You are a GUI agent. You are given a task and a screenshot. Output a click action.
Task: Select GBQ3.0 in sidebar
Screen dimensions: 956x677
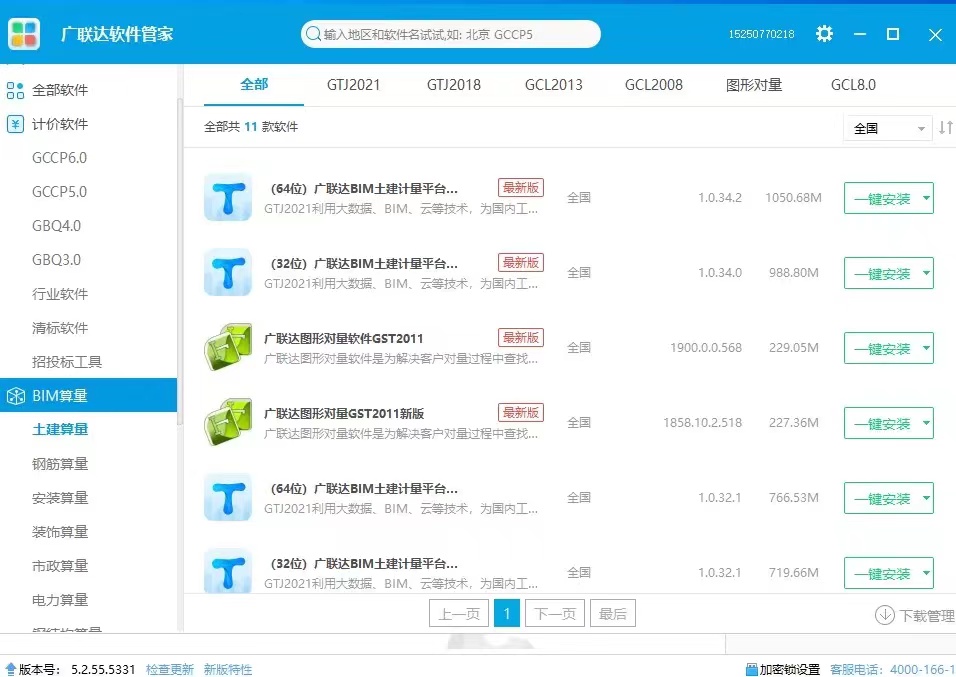pyautogui.click(x=56, y=260)
